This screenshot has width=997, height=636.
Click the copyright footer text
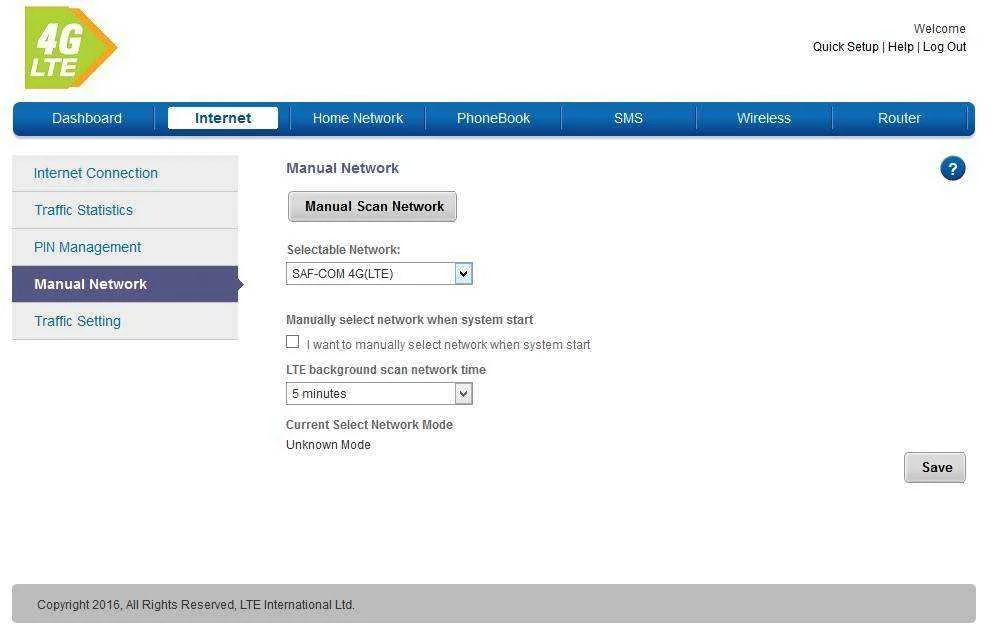[x=196, y=604]
